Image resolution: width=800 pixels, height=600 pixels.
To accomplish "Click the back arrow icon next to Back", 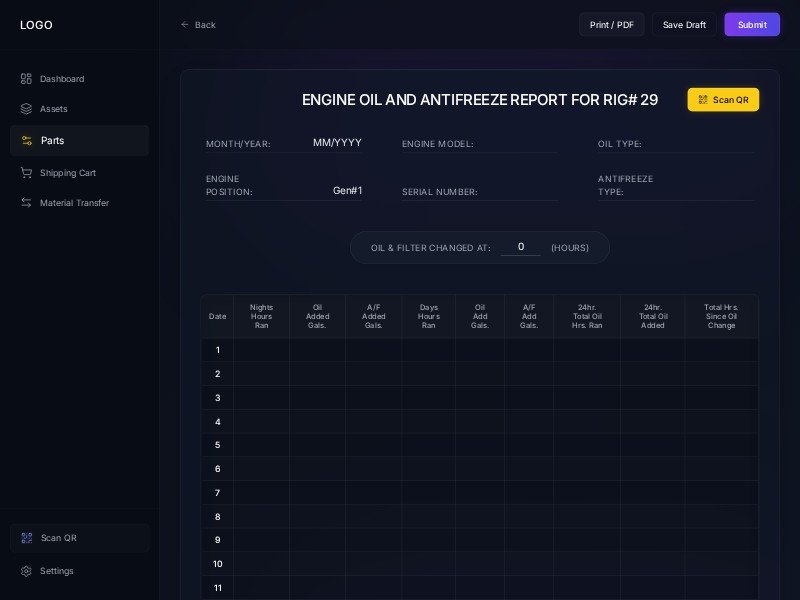I will pyautogui.click(x=184, y=25).
